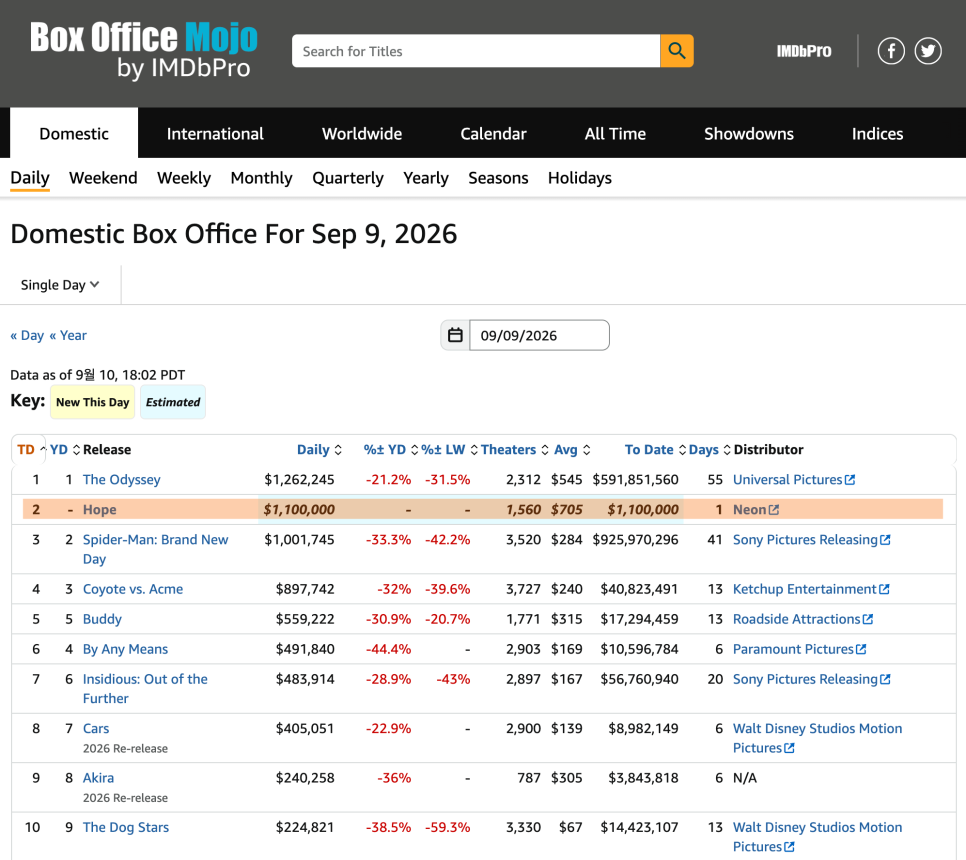Open Insidious: Out of the Further link

(x=145, y=689)
